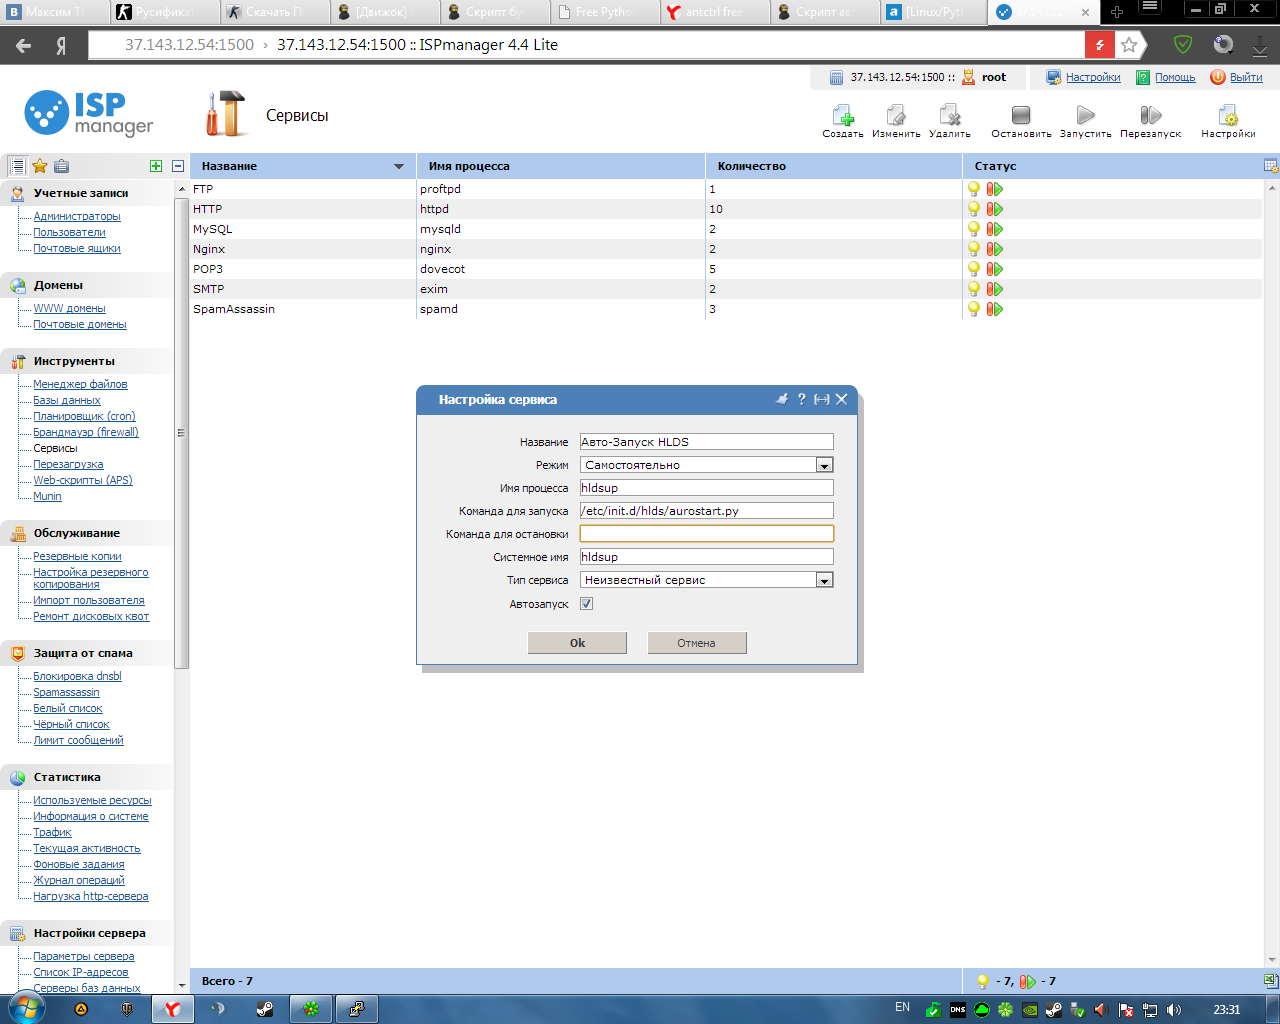Switch to the [Linux/Pyt browser tab
This screenshot has height=1024, width=1280.
(934, 12)
